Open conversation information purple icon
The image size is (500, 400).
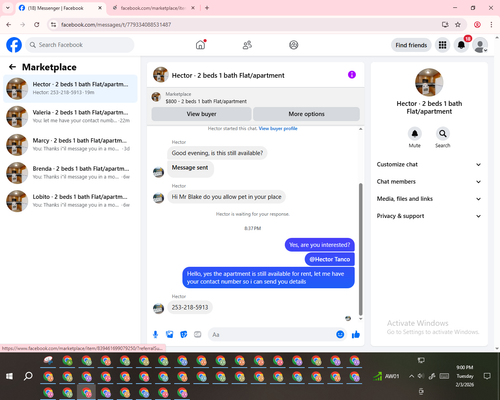[352, 75]
